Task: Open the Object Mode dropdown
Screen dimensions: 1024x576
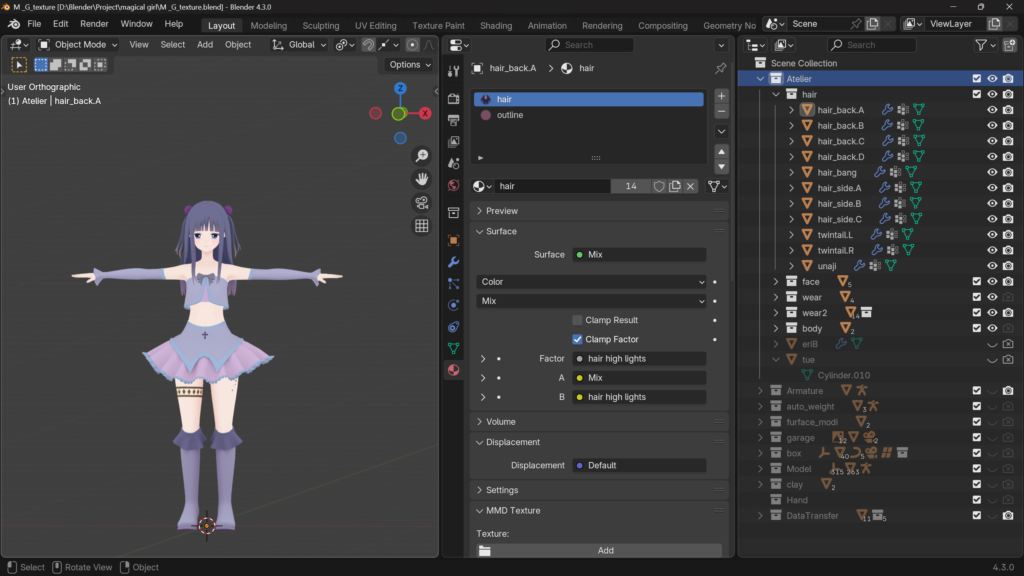Action: (78, 45)
